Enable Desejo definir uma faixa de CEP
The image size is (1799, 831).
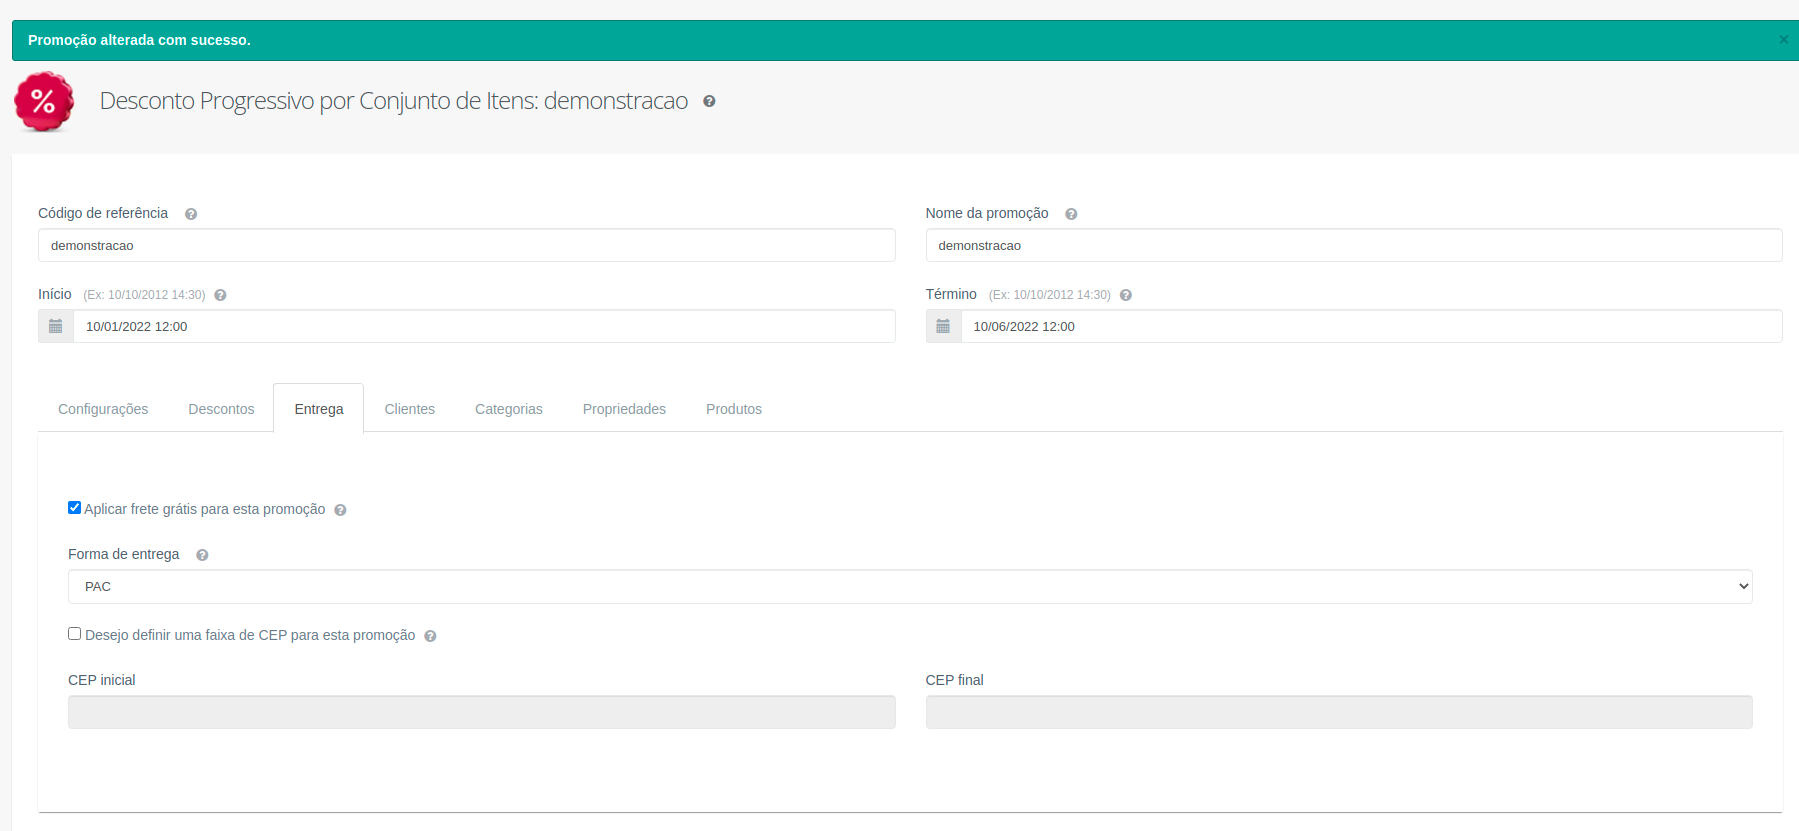(74, 634)
